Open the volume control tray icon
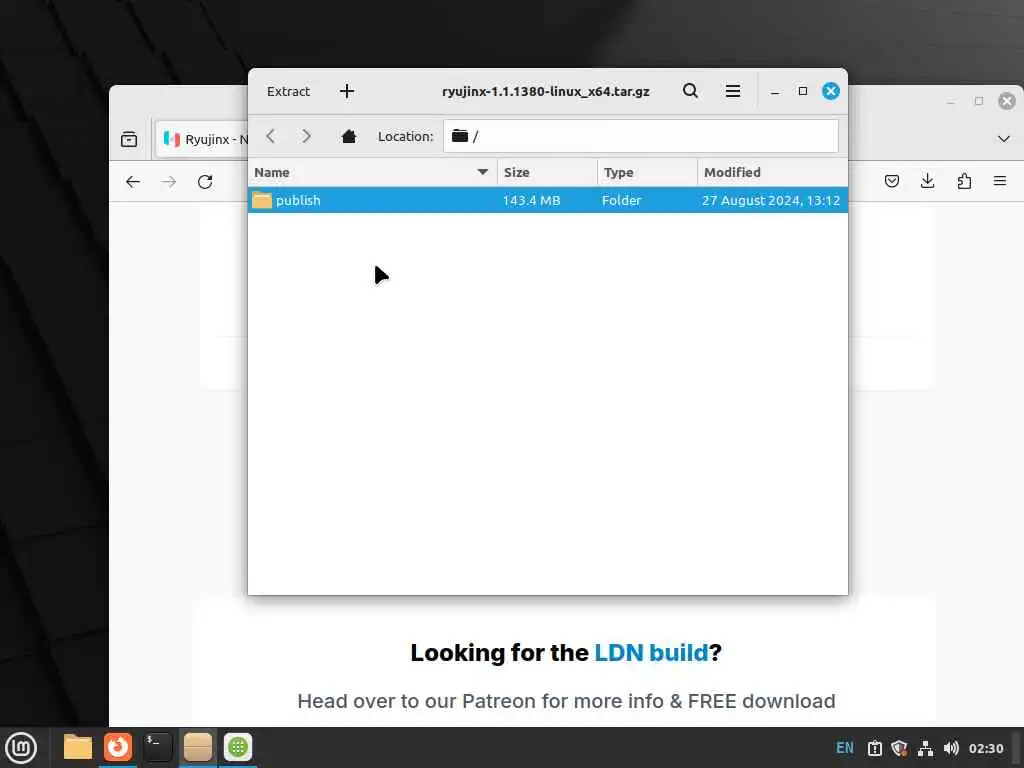Screen dimensions: 1024x768 [952, 748]
